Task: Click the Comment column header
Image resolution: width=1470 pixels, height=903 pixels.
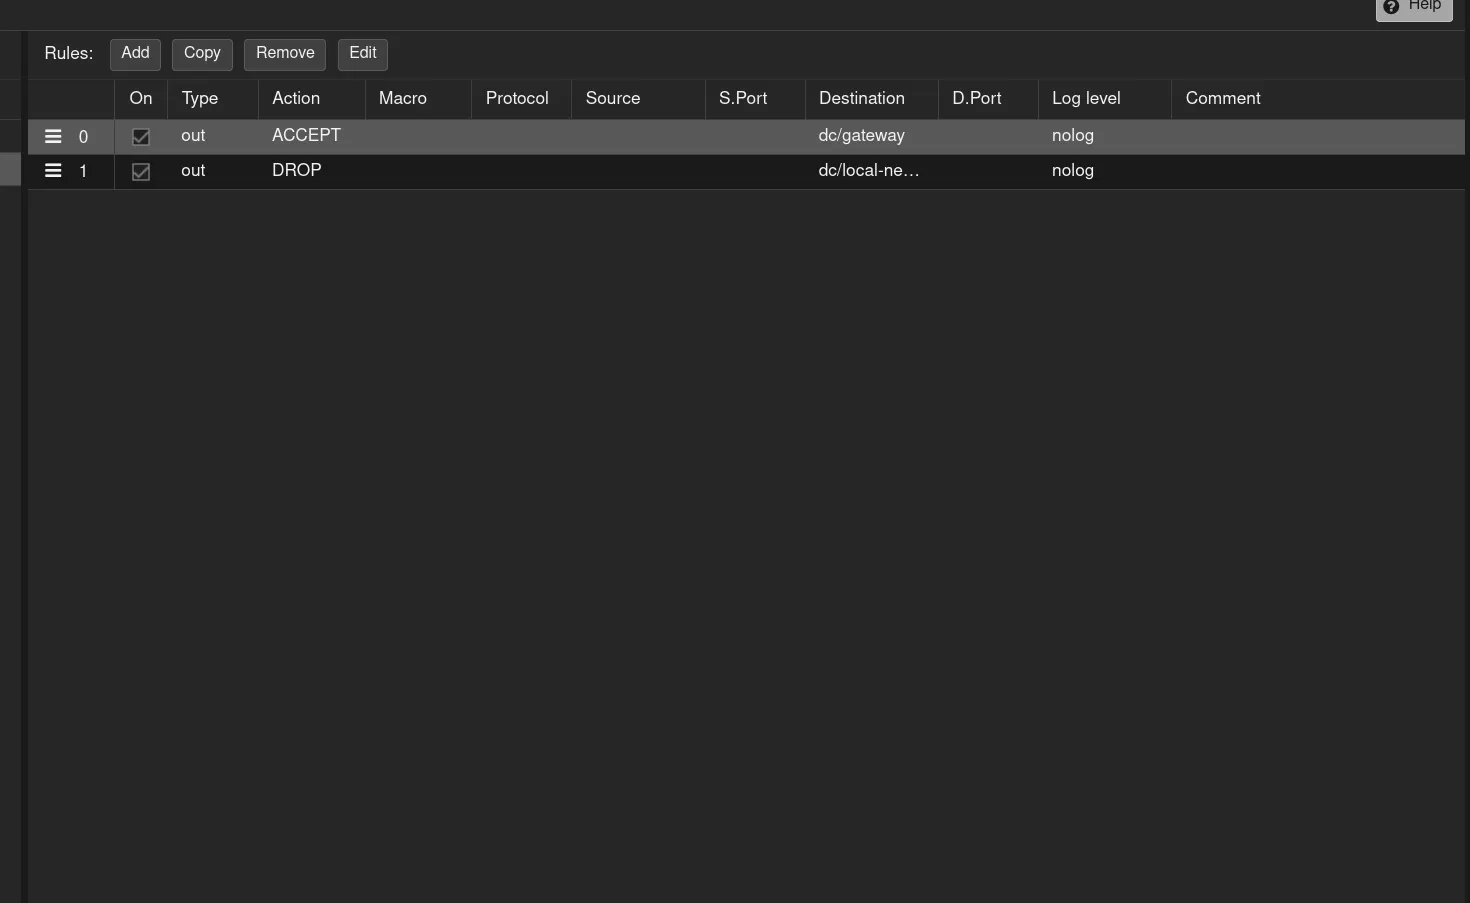Action: point(1223,99)
